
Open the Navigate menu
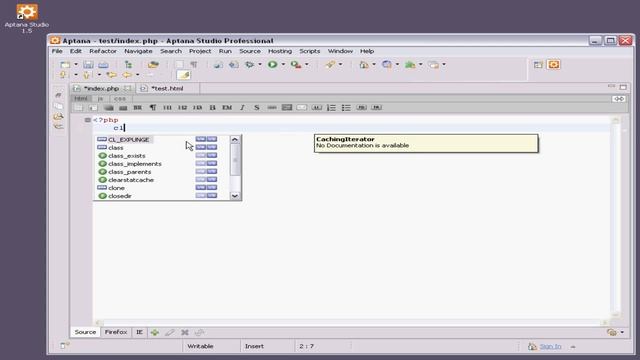[x=138, y=51]
